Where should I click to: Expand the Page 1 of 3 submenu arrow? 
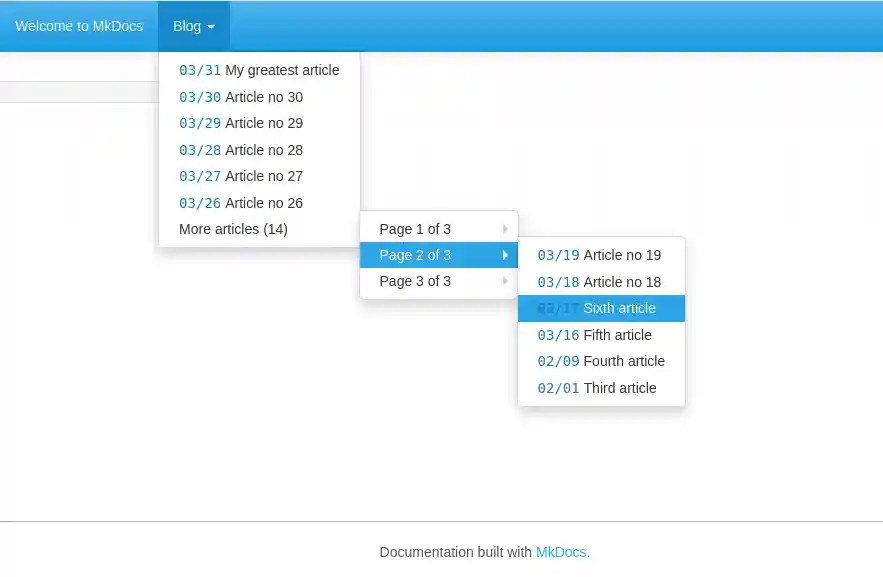click(507, 228)
